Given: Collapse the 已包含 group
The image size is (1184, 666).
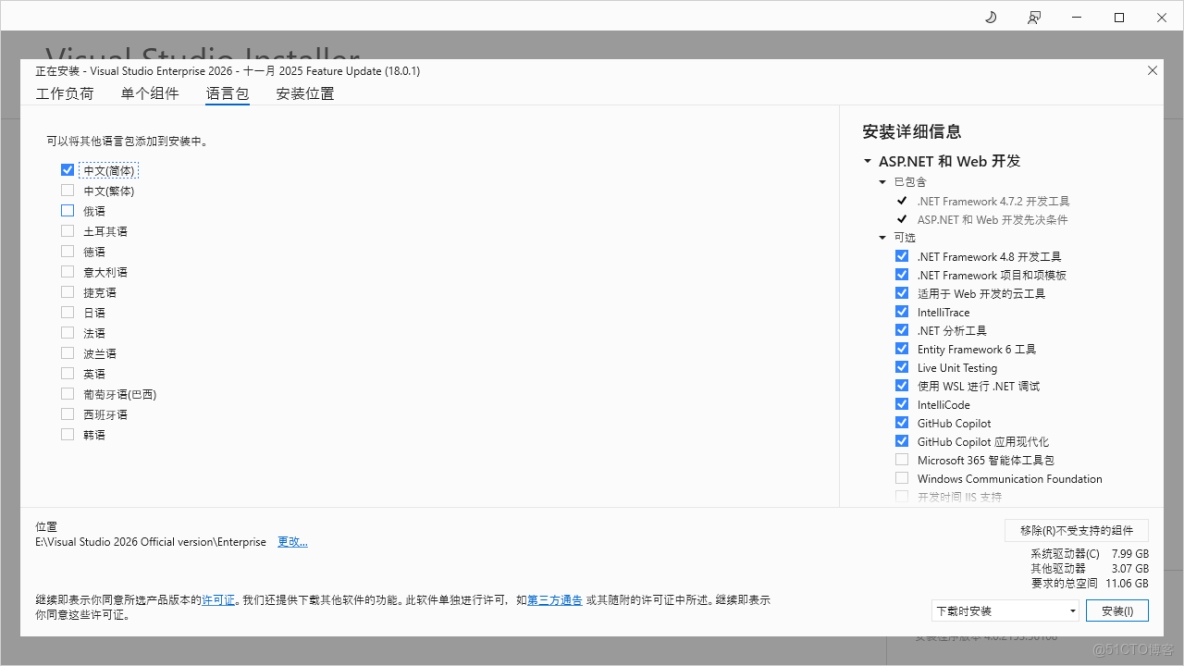Looking at the screenshot, I should click(x=881, y=182).
